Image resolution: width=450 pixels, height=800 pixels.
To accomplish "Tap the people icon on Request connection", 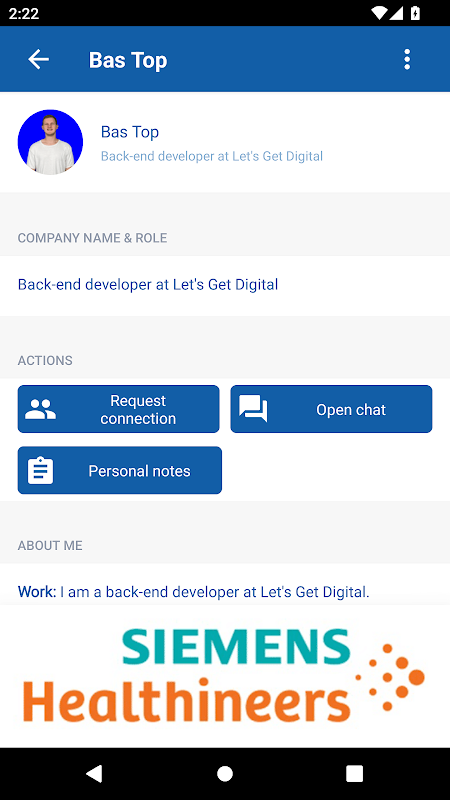I will [x=40, y=409].
